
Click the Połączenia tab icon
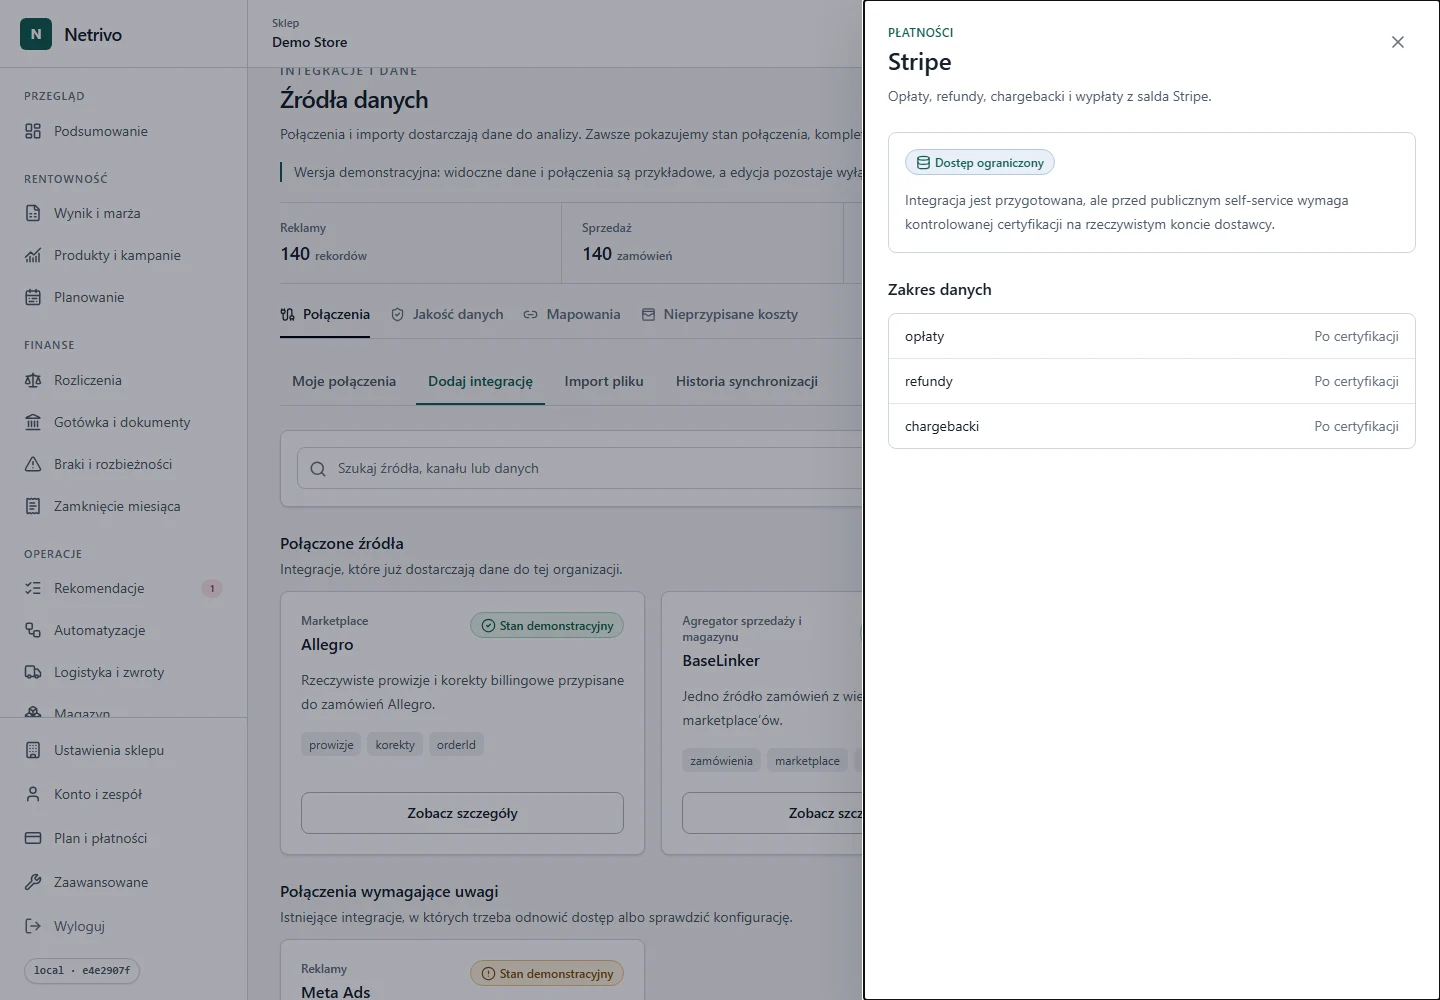[287, 315]
